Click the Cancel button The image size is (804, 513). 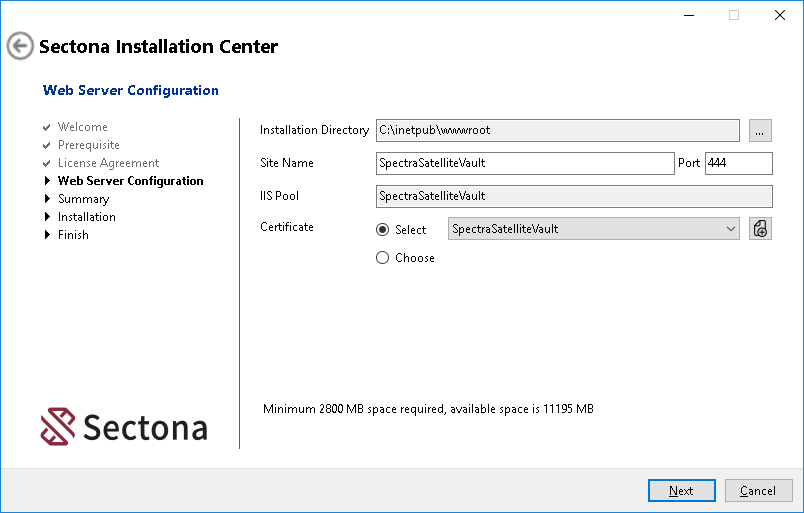tap(757, 490)
